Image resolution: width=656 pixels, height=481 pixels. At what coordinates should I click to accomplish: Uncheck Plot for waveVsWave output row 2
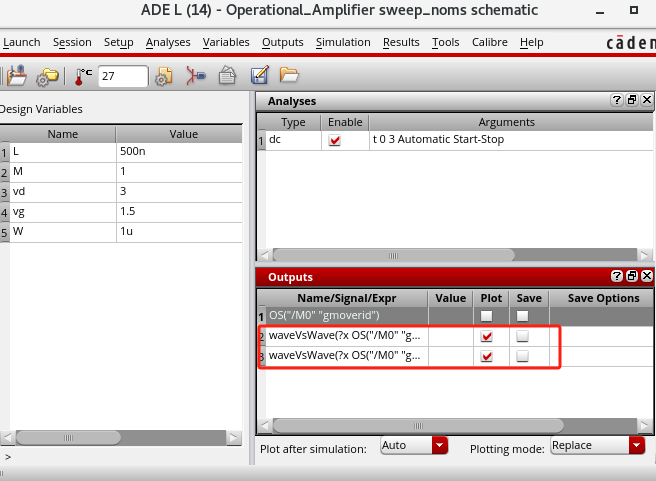coord(486,336)
